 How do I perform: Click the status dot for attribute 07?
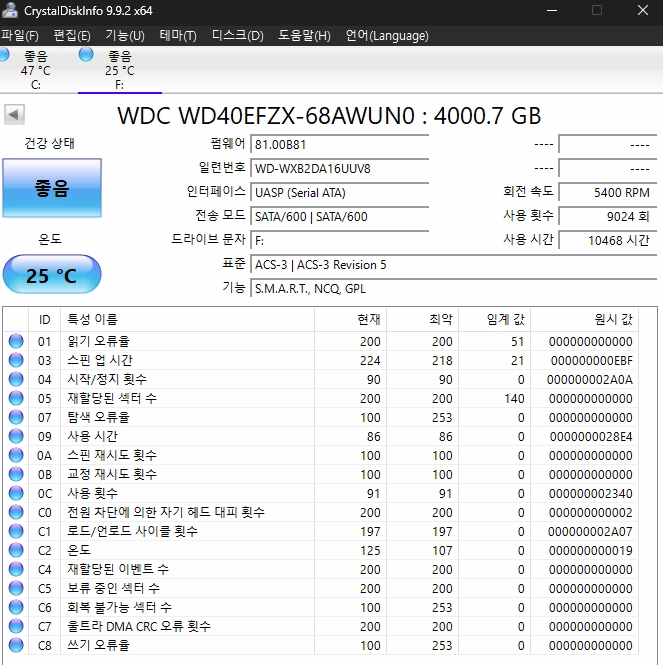pyautogui.click(x=16, y=417)
